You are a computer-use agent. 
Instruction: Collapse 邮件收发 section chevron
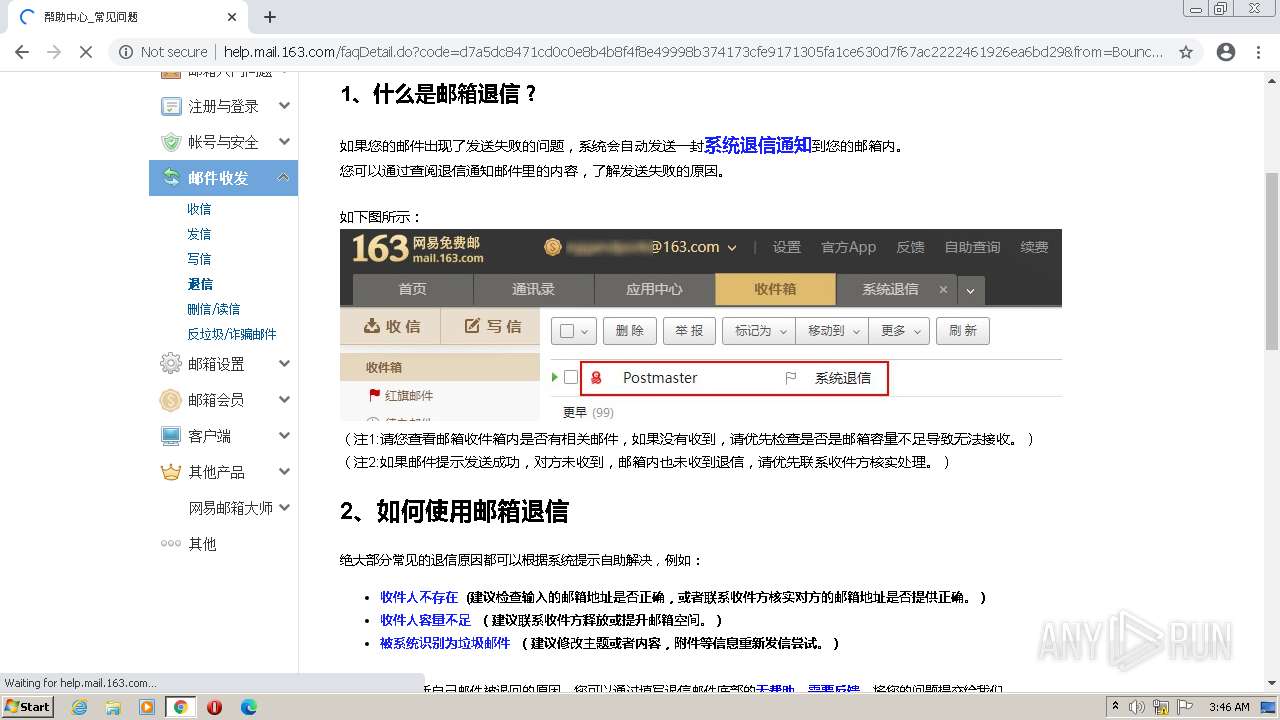click(284, 178)
